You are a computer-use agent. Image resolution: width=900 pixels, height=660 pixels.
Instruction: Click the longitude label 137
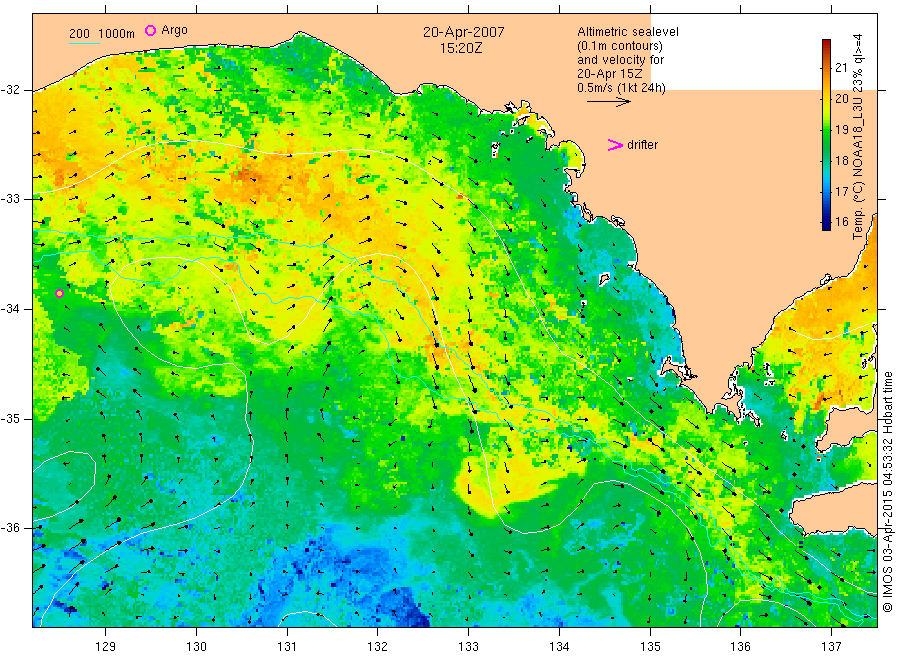831,647
